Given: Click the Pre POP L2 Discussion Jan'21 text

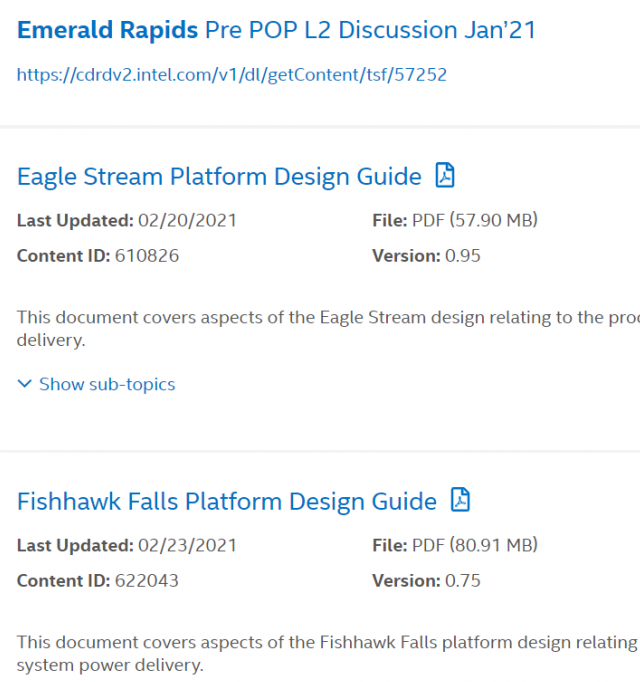Looking at the screenshot, I should coord(370,30).
